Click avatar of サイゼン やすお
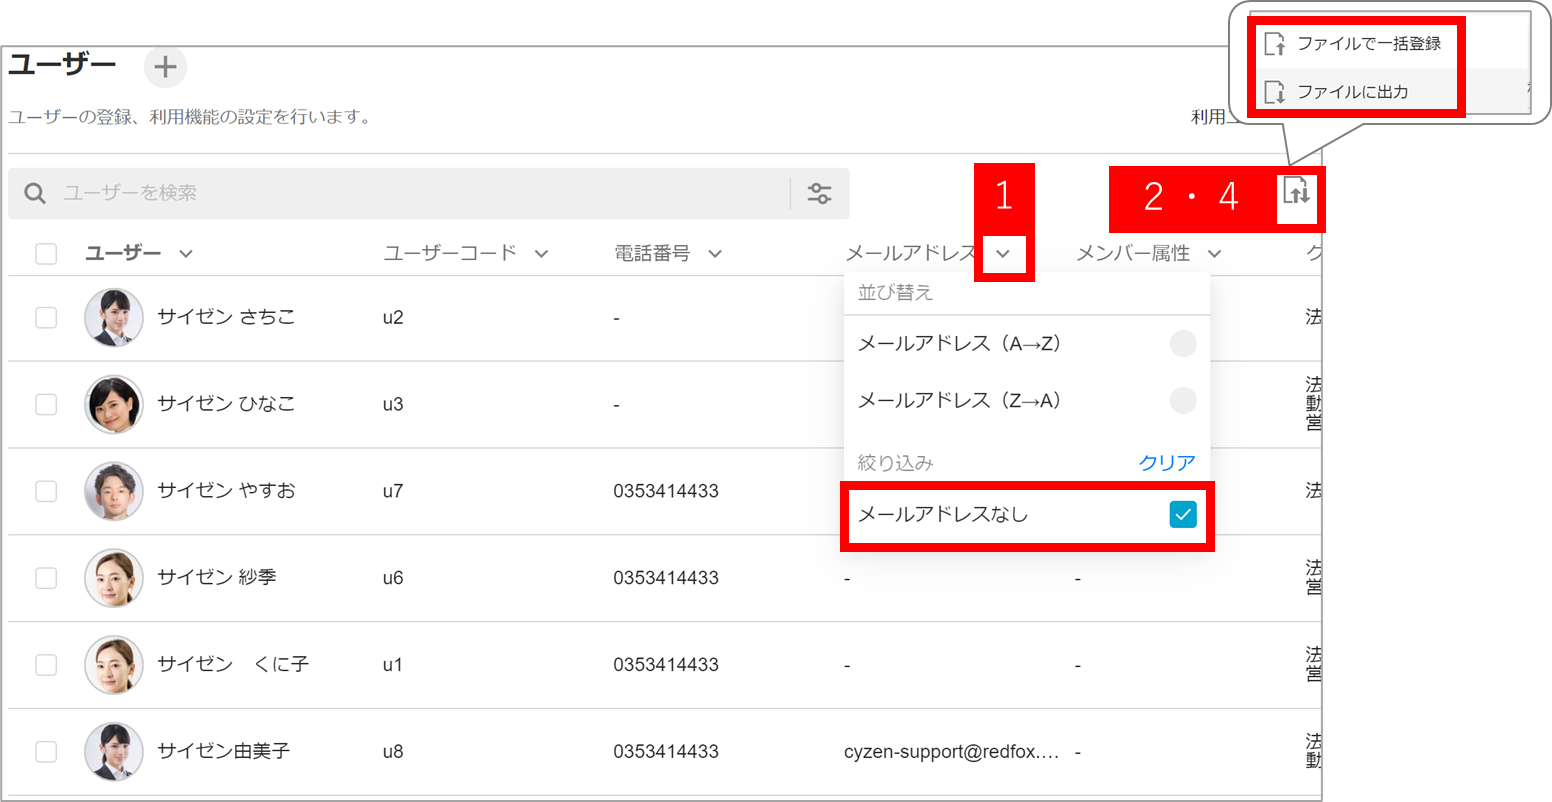 [x=114, y=491]
